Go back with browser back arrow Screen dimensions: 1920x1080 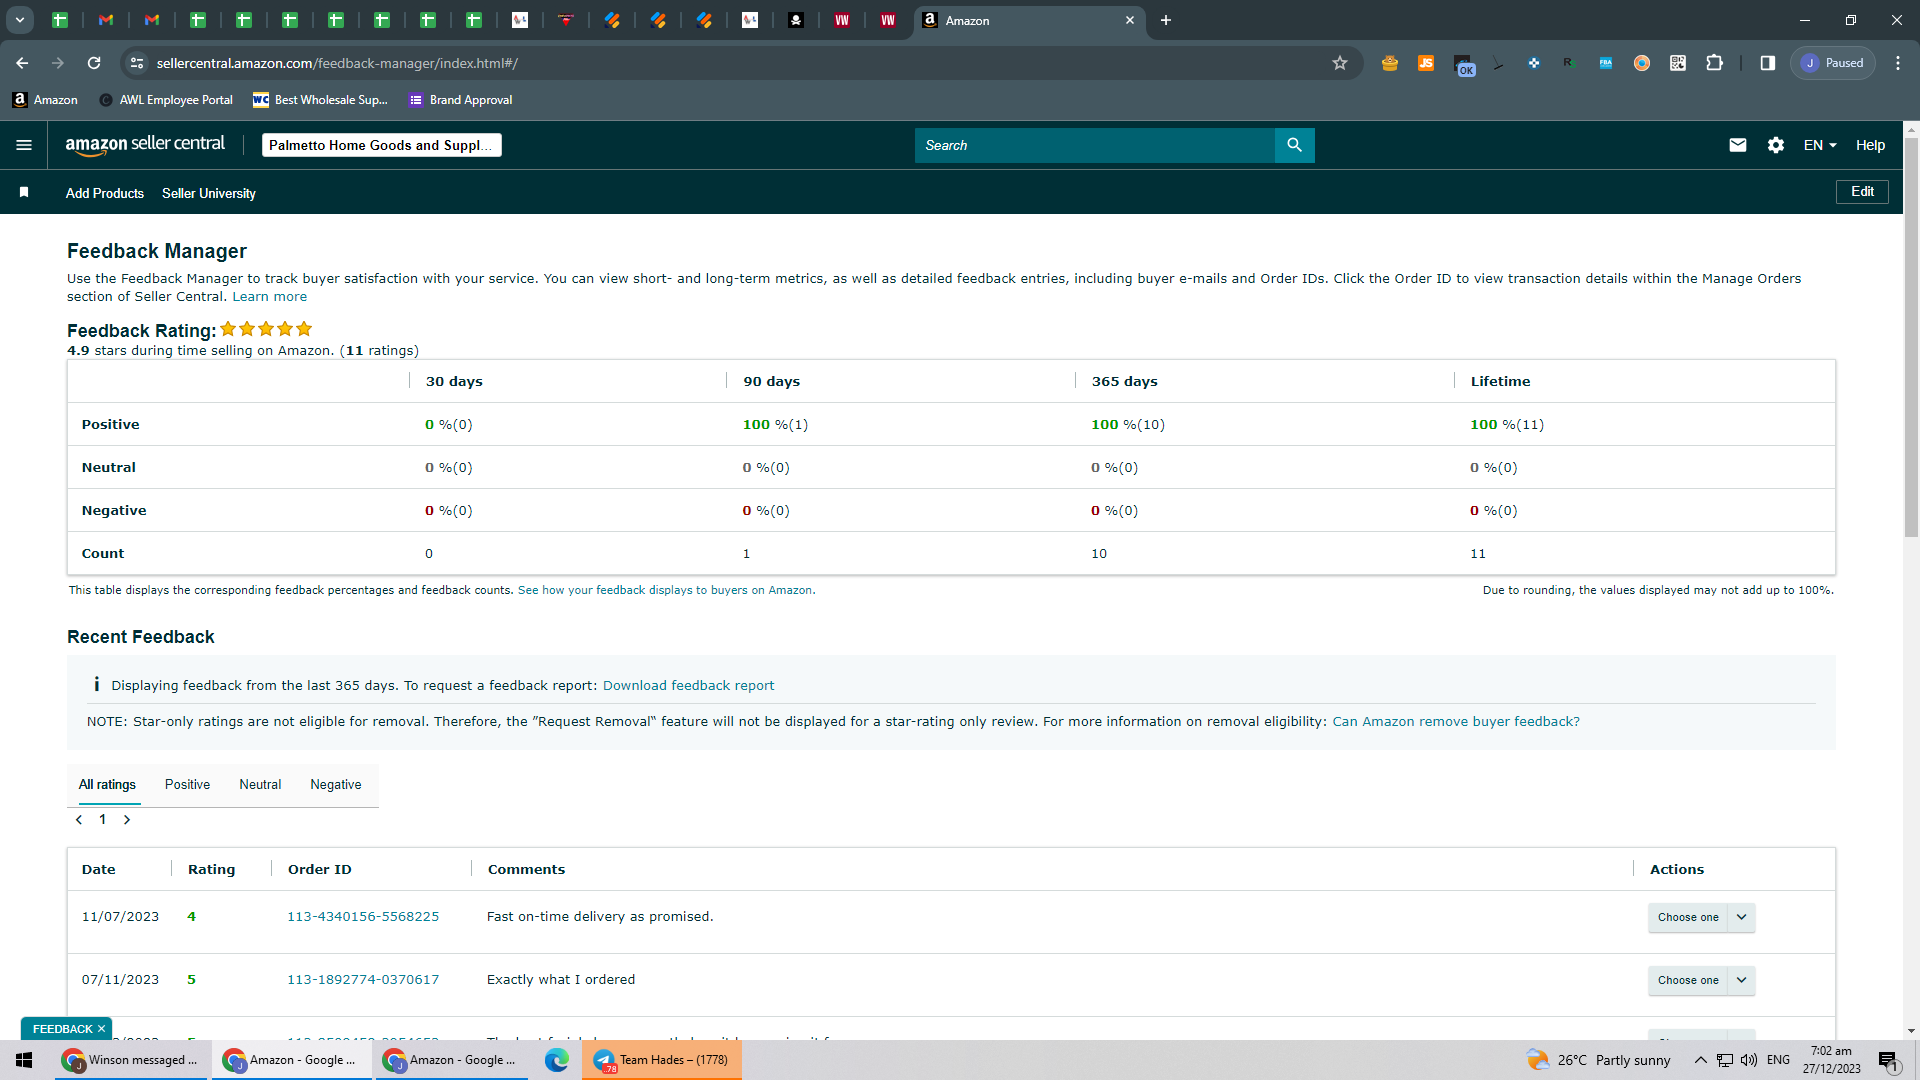coord(22,63)
